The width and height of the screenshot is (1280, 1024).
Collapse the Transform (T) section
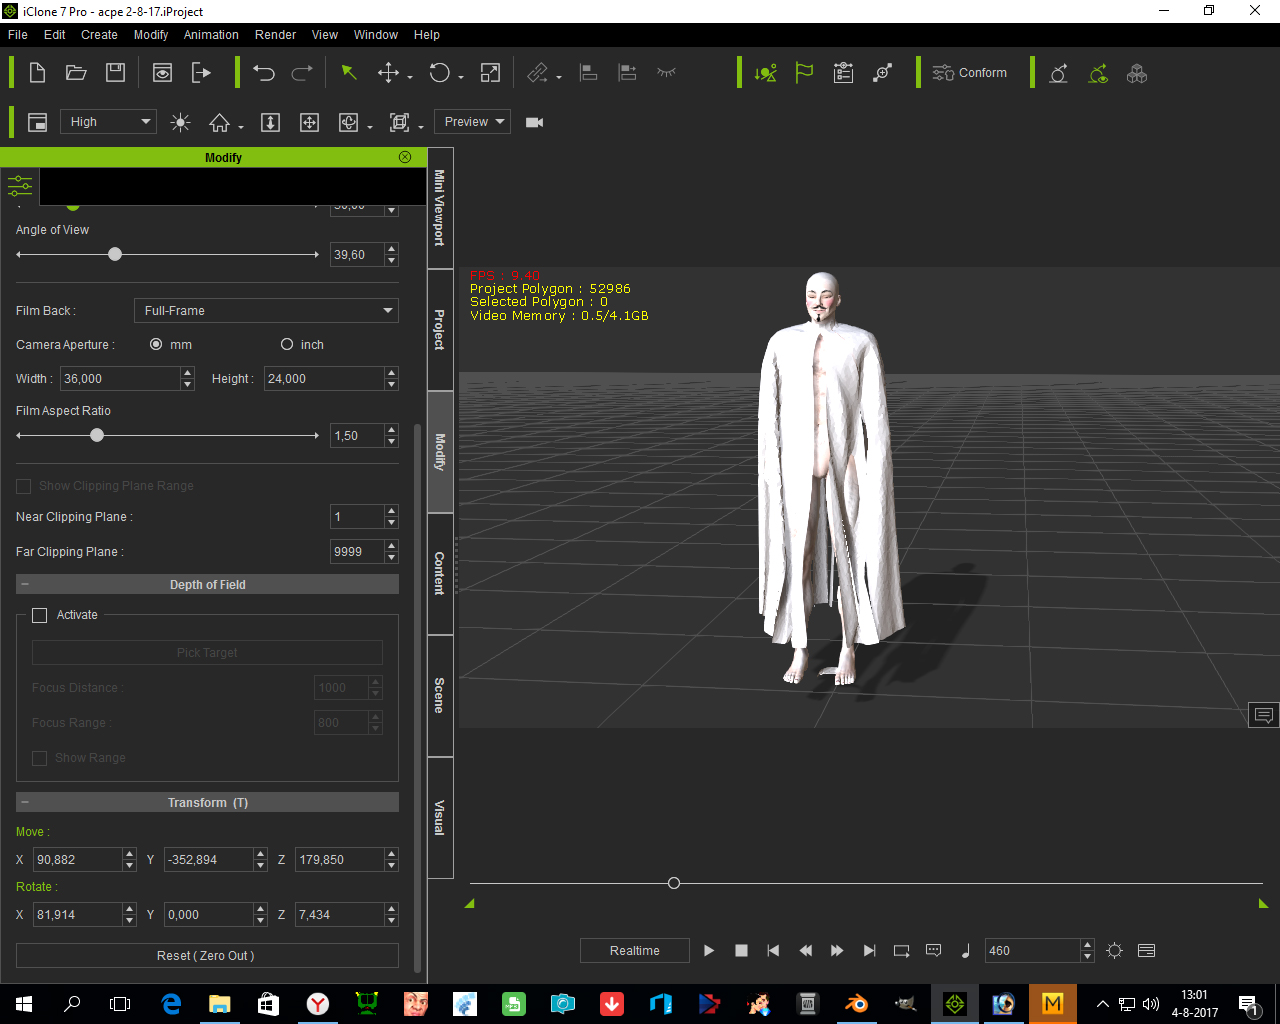click(x=25, y=803)
